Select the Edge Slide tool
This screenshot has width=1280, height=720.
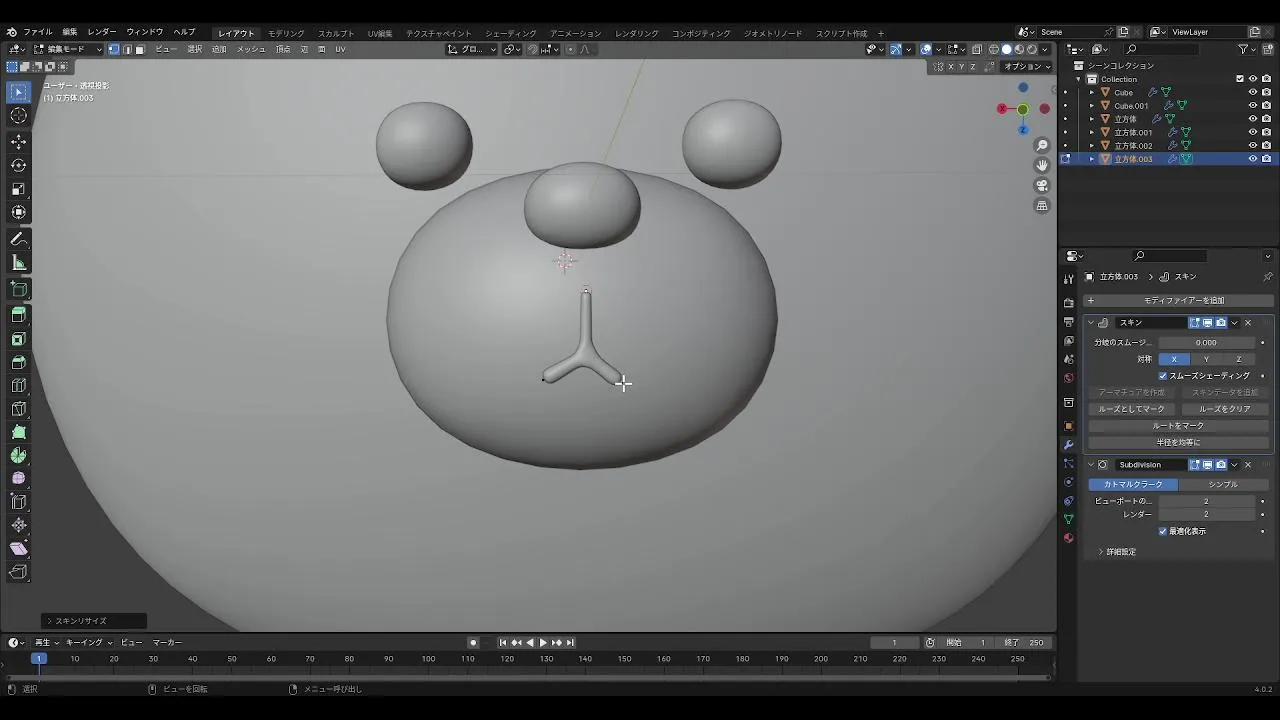point(18,502)
